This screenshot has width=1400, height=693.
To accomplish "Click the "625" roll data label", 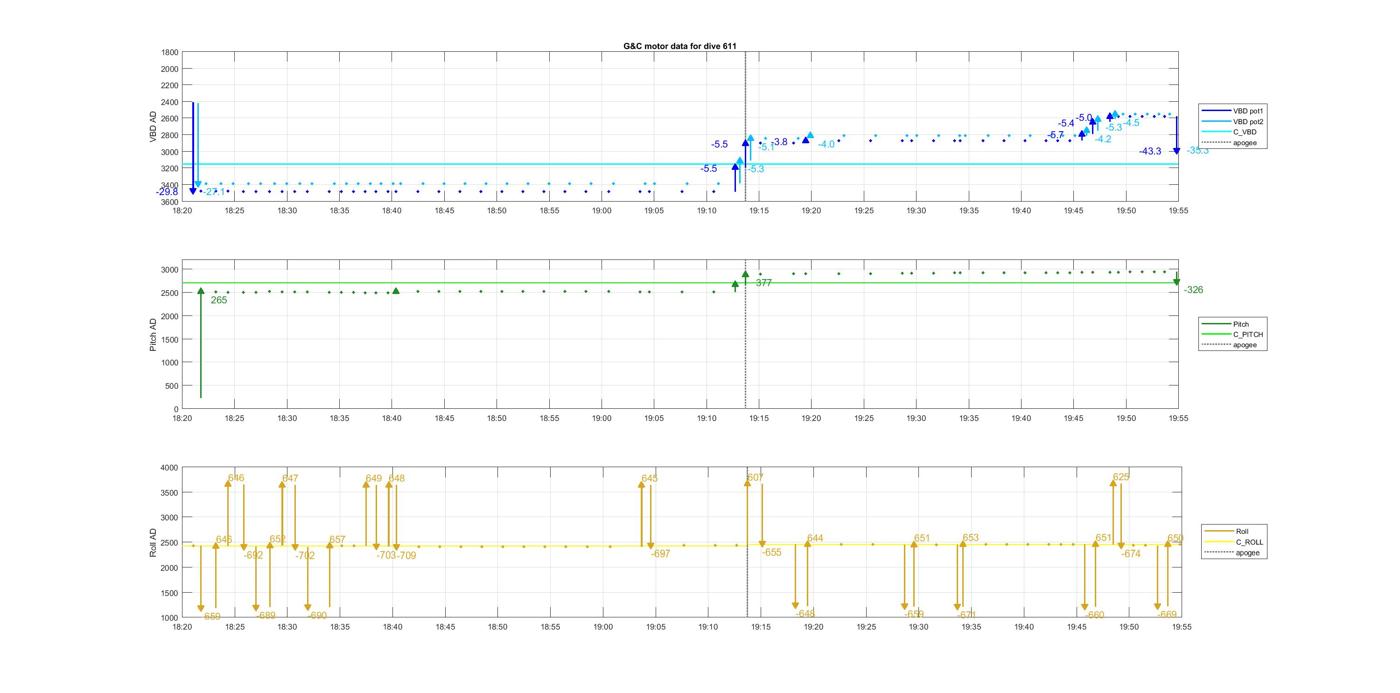I will tap(1121, 477).
